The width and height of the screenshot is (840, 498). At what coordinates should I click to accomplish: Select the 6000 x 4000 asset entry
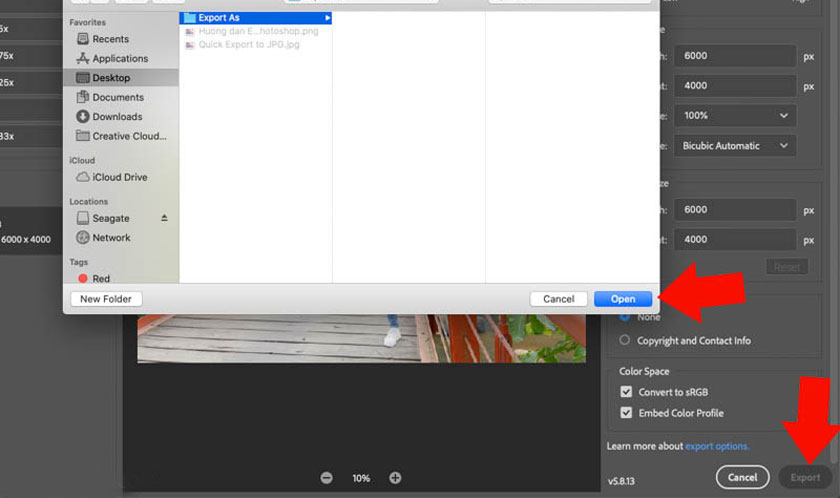click(x=31, y=231)
